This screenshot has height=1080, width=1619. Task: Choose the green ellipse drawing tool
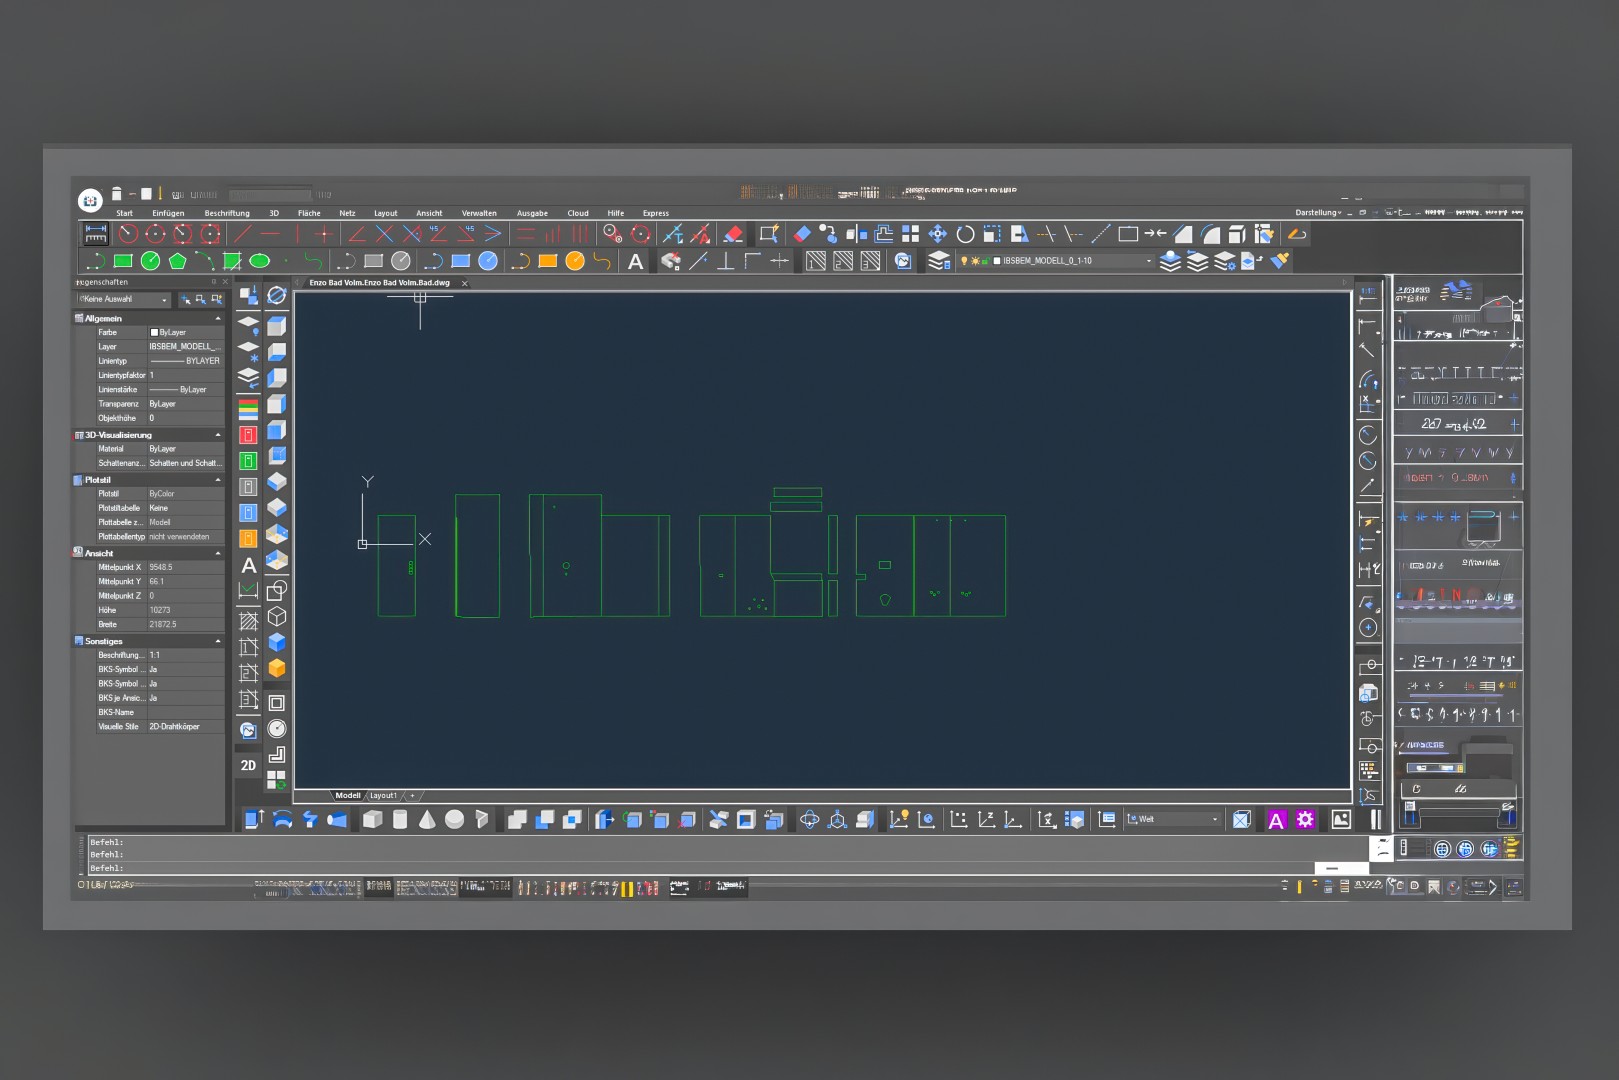[x=259, y=261]
